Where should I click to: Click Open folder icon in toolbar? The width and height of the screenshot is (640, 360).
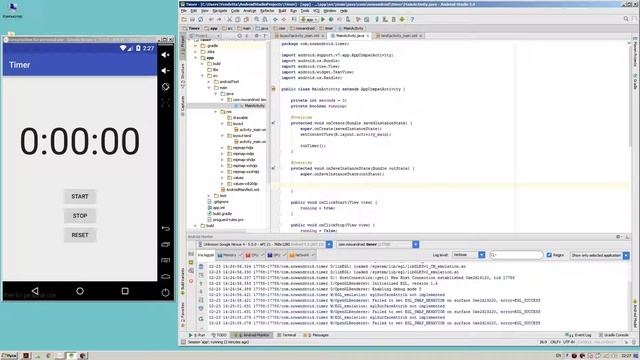pyautogui.click(x=184, y=19)
